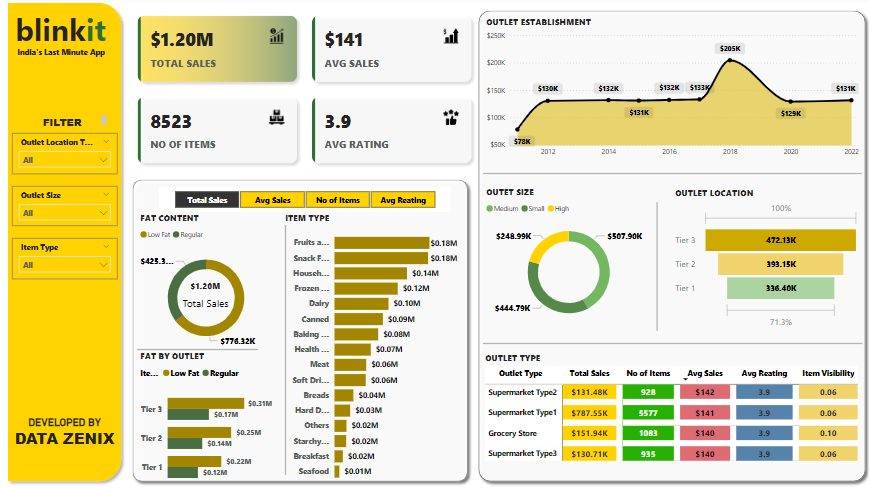The width and height of the screenshot is (869, 488).
Task: Click Low Fat legend in Fat By Outlet
Action: [x=181, y=373]
